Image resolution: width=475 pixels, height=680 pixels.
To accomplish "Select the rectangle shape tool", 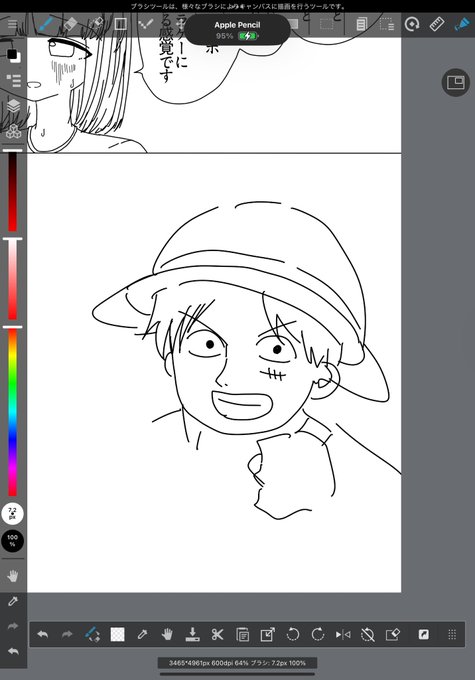I will tap(121, 24).
